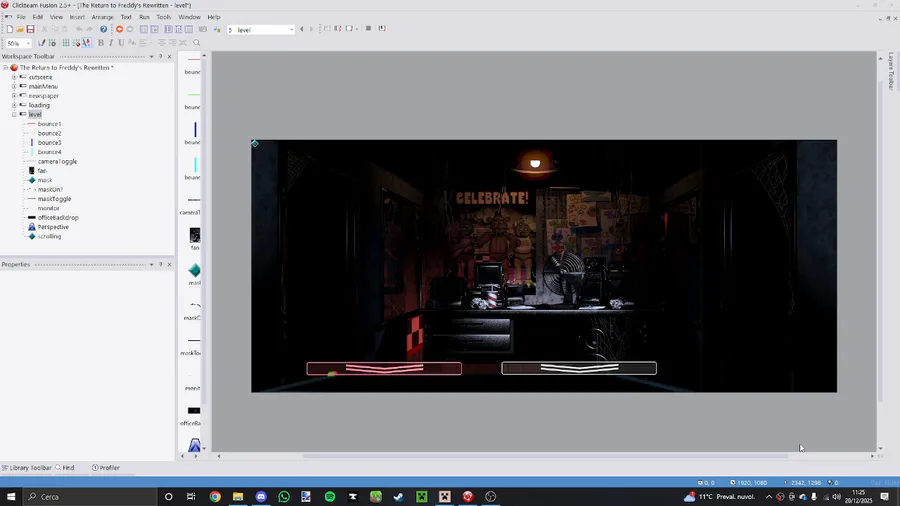Open the Properties panel options dropdown arrow
This screenshot has height=506, width=900.
pos(152,264)
